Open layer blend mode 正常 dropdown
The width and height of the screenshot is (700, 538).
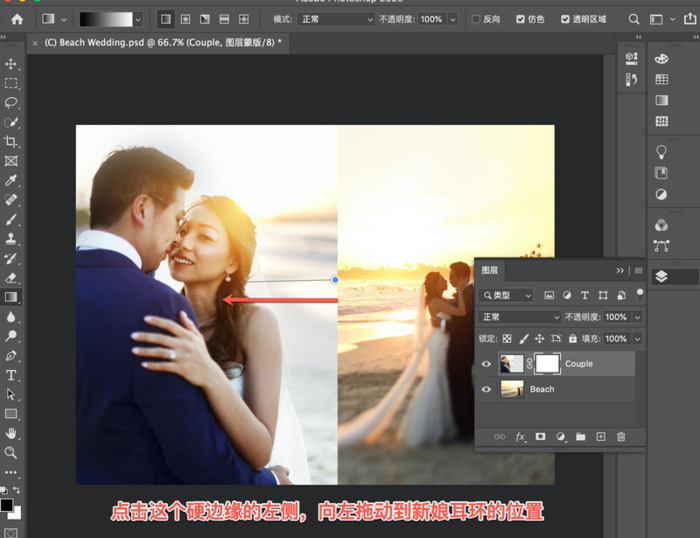coord(518,317)
